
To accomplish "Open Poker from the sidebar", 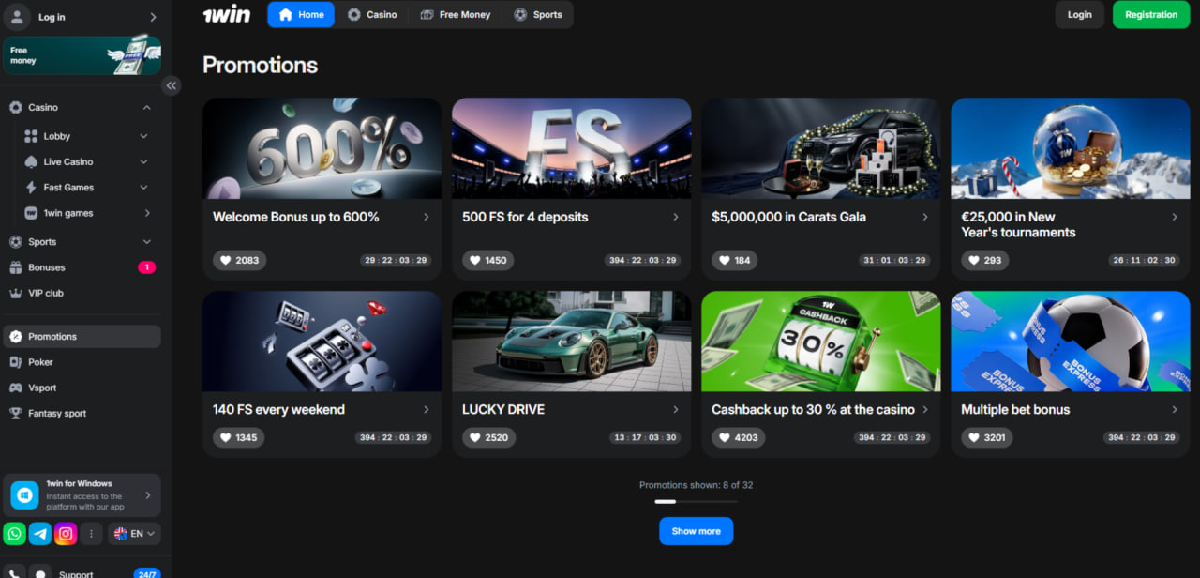I will click(x=81, y=362).
